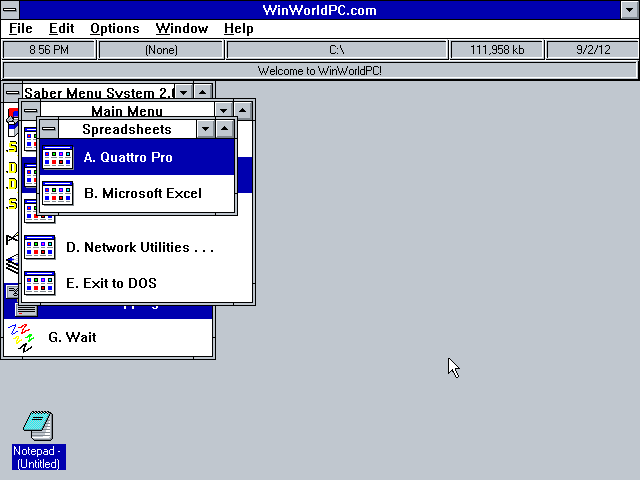Click the C:\ directory panel
640x480 pixels.
pyautogui.click(x=337, y=50)
